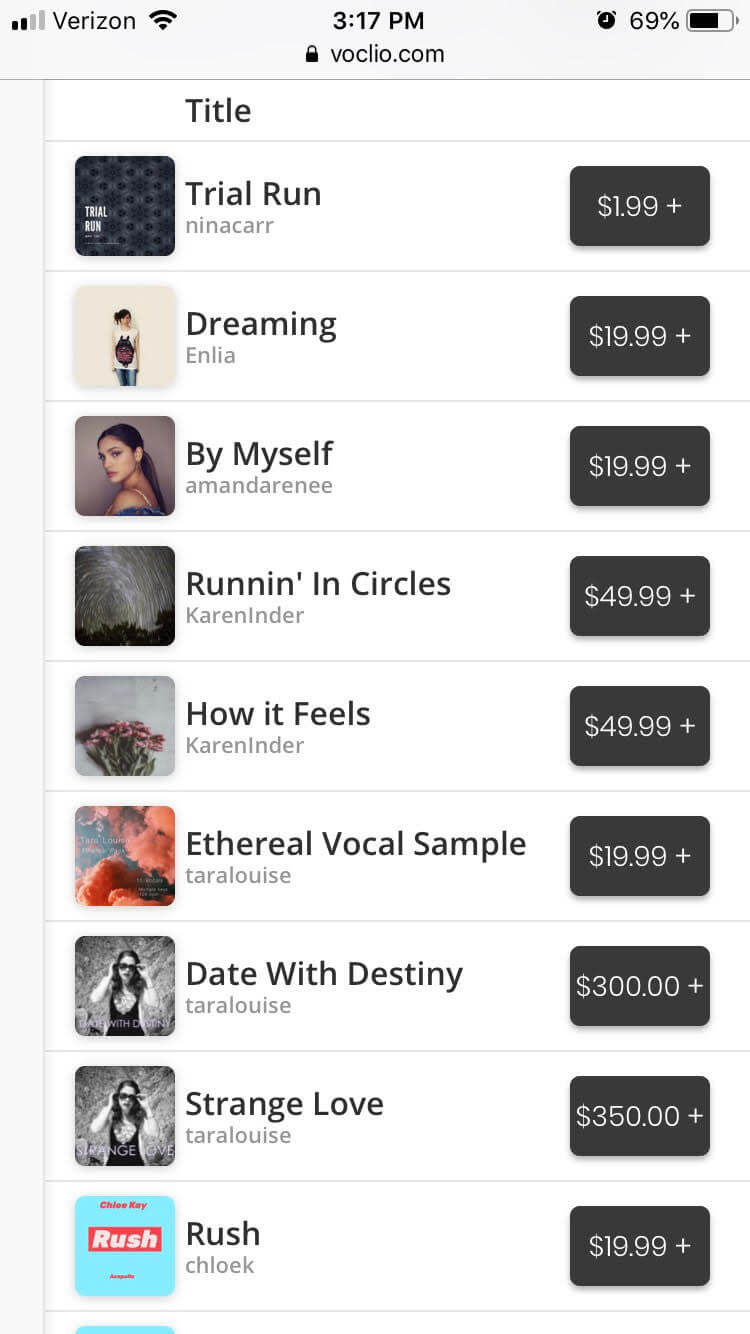
Task: Tap the voclio.com address bar
Action: (x=375, y=54)
